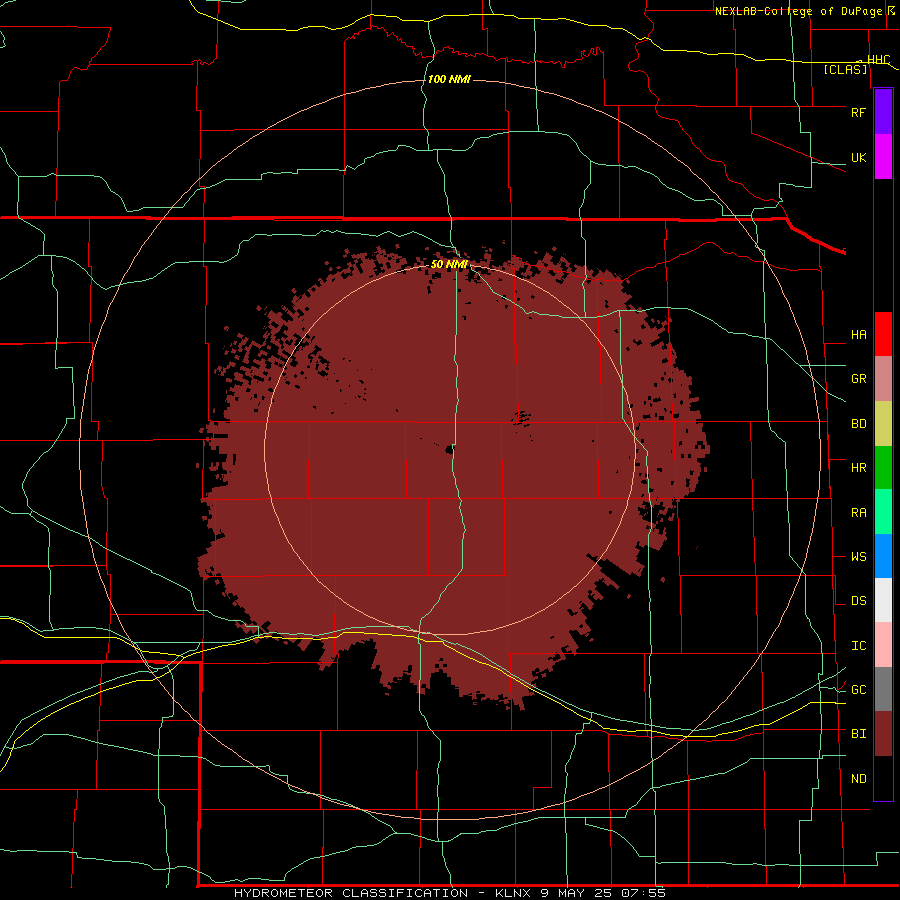
Task: Select the dusty pink GR legend swatch
Action: click(x=883, y=379)
